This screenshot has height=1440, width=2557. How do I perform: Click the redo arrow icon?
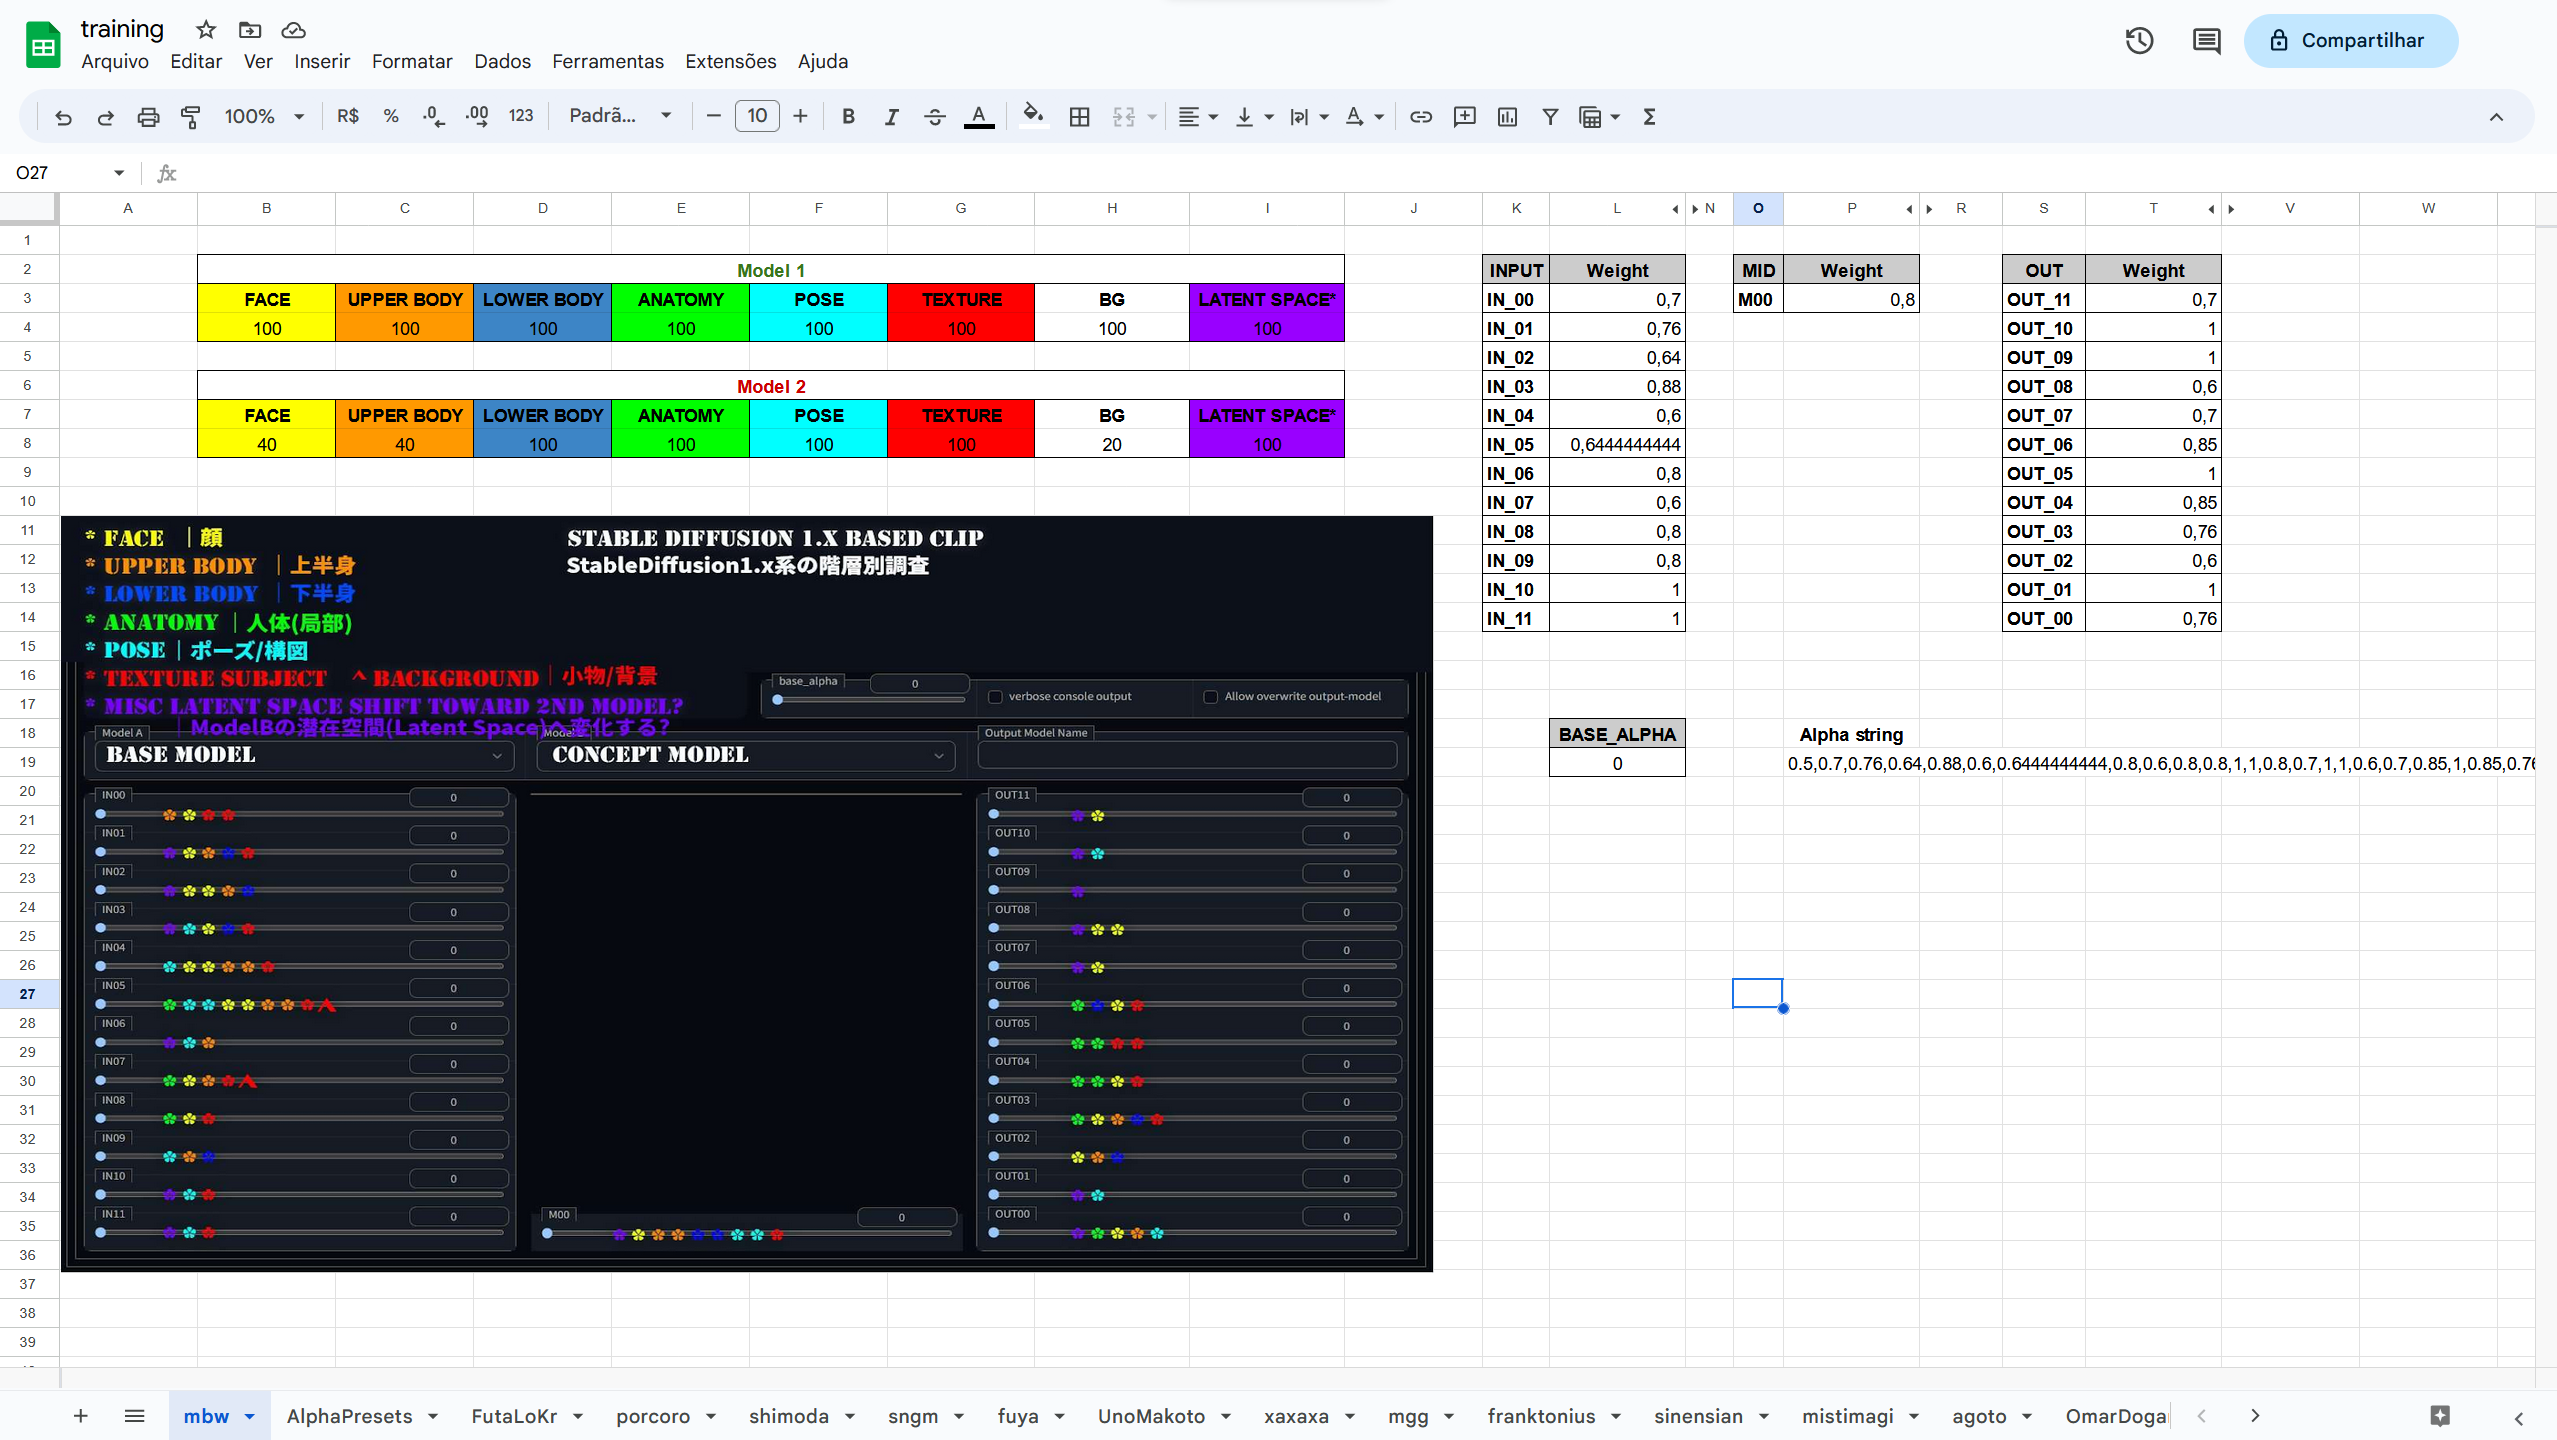(105, 117)
